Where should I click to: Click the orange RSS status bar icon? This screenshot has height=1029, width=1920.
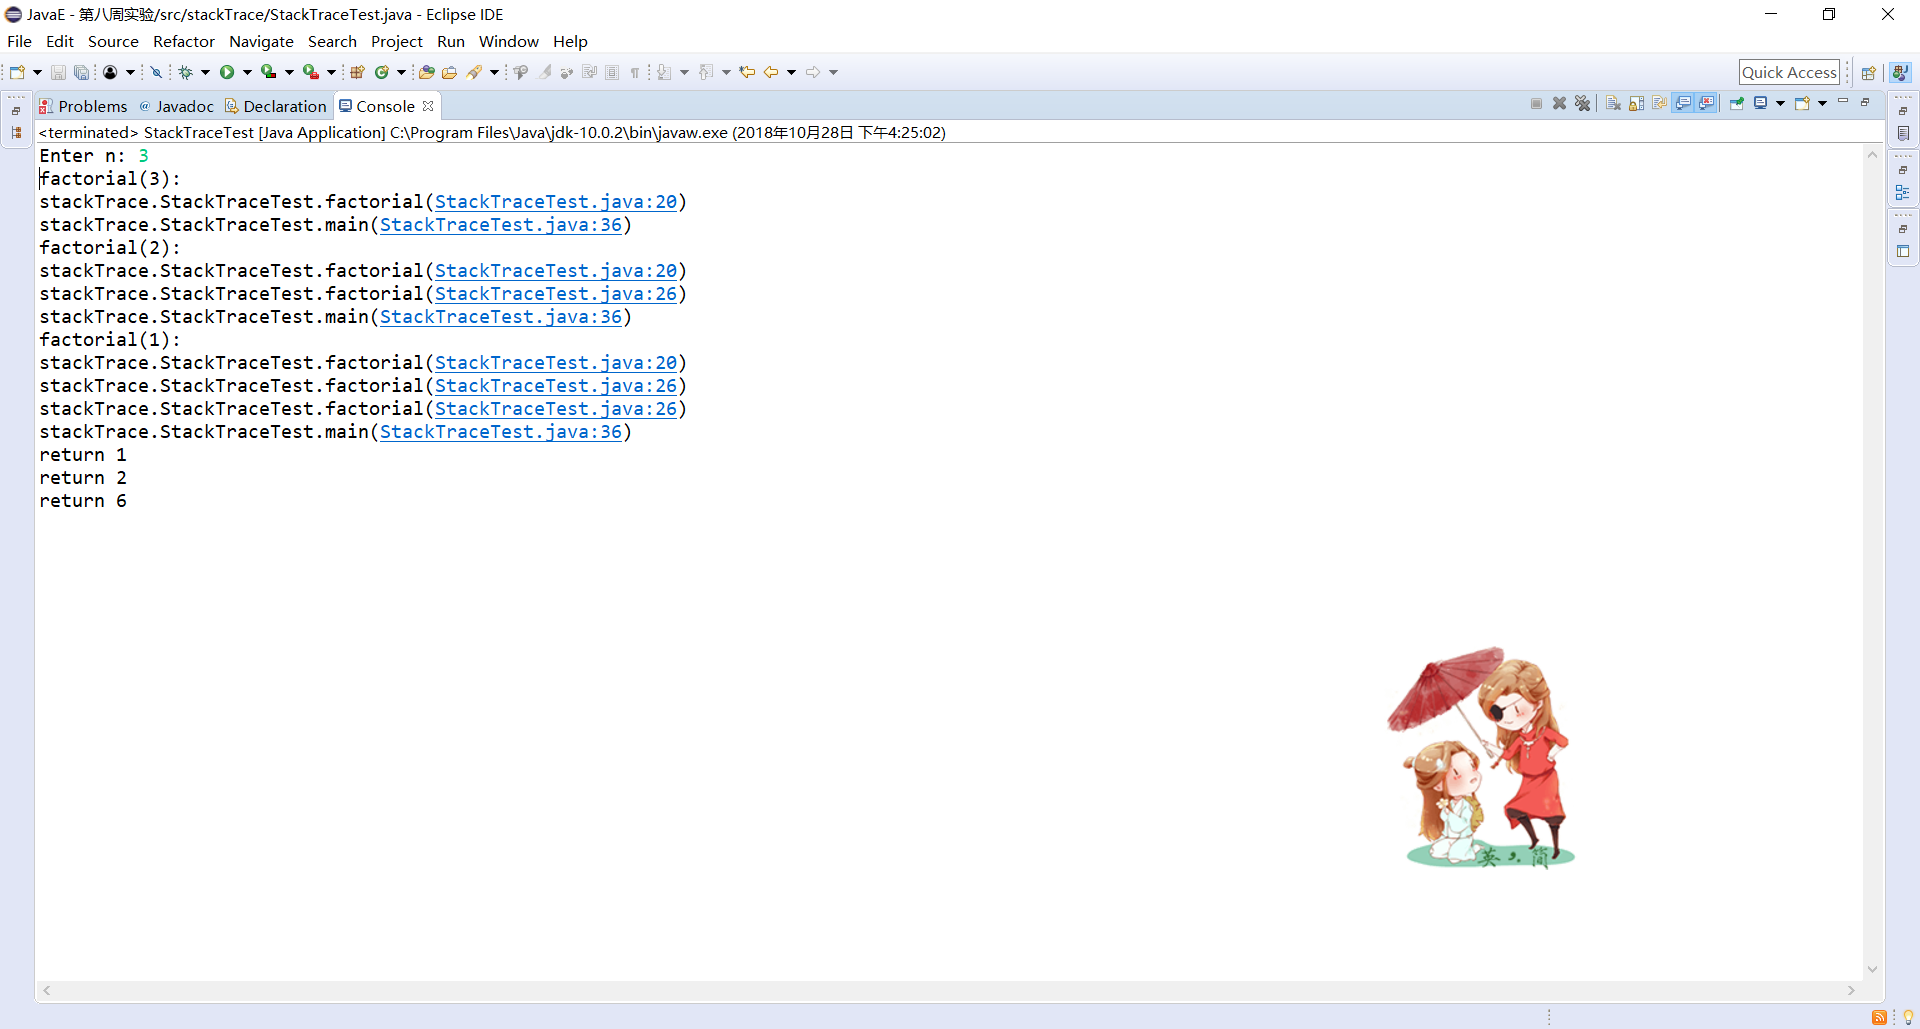1879,1017
